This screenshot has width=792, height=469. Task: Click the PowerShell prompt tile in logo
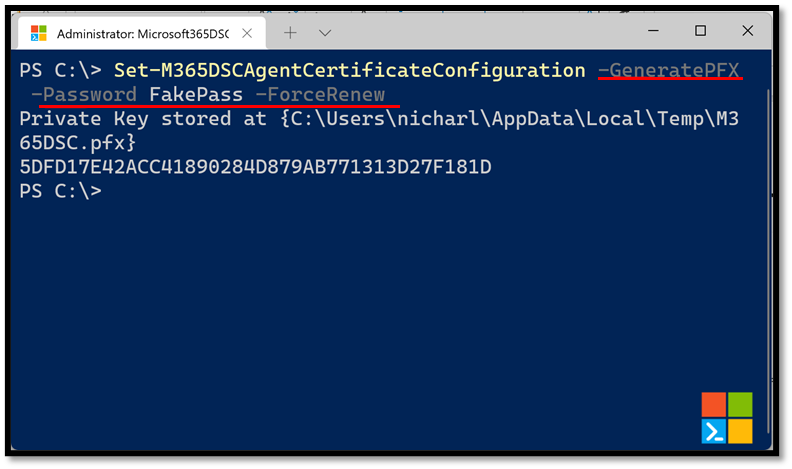714,432
